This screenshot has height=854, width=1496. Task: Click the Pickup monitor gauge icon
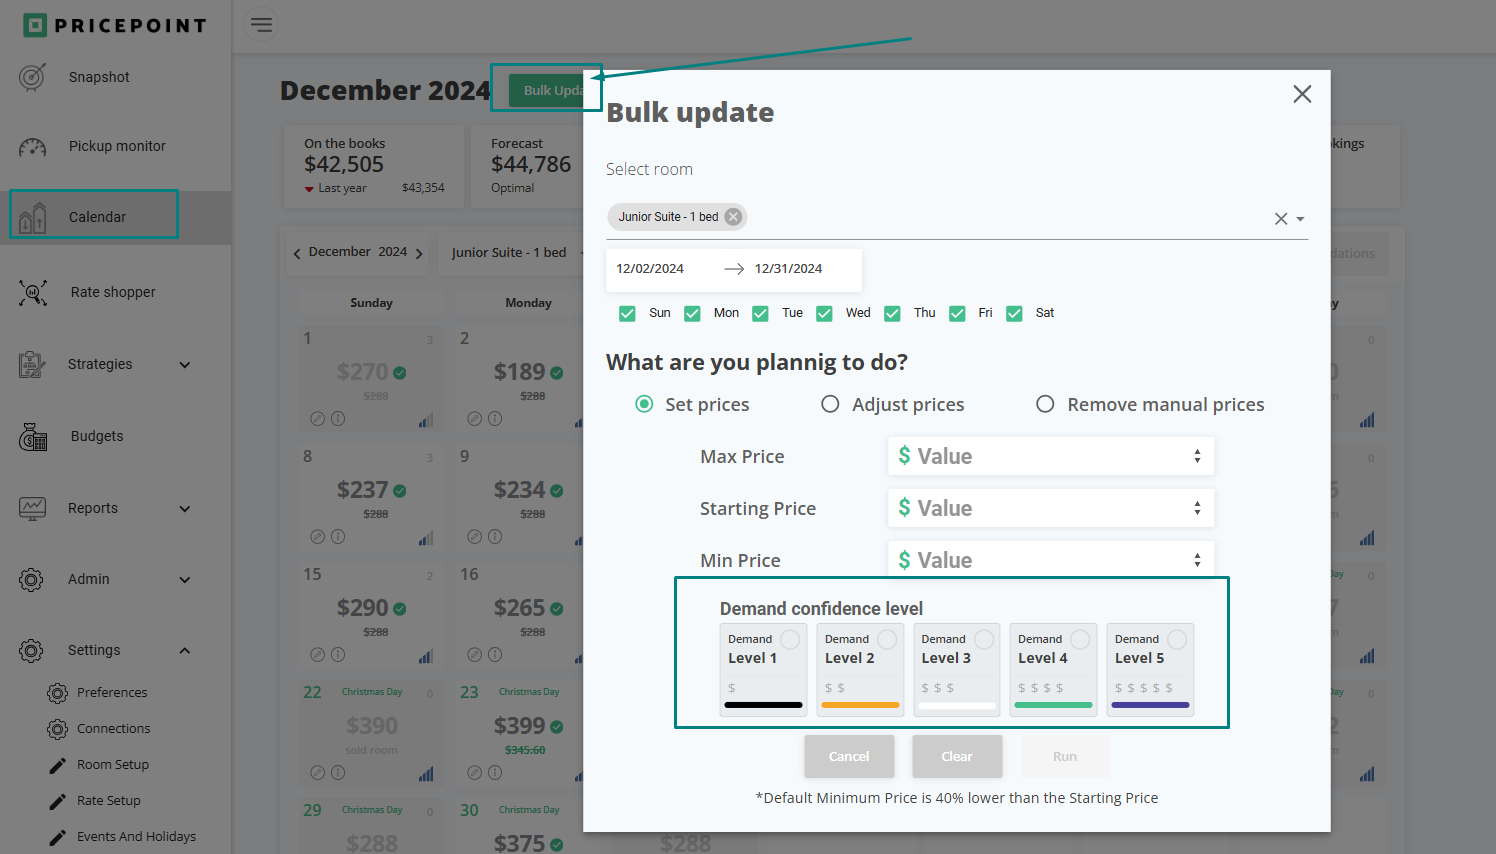pos(32,147)
